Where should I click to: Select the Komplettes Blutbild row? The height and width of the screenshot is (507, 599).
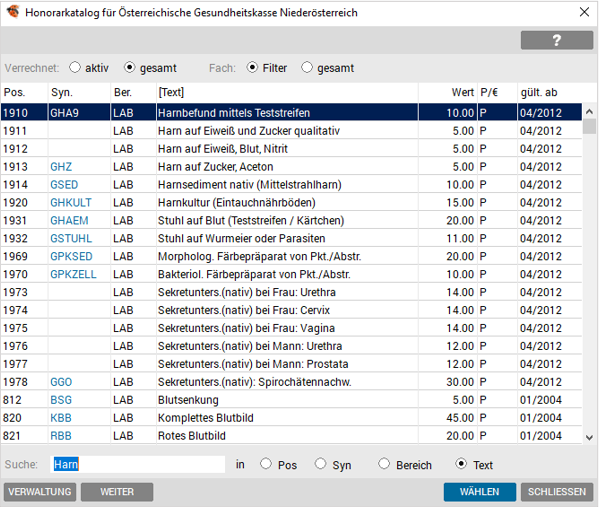pyautogui.click(x=291, y=418)
